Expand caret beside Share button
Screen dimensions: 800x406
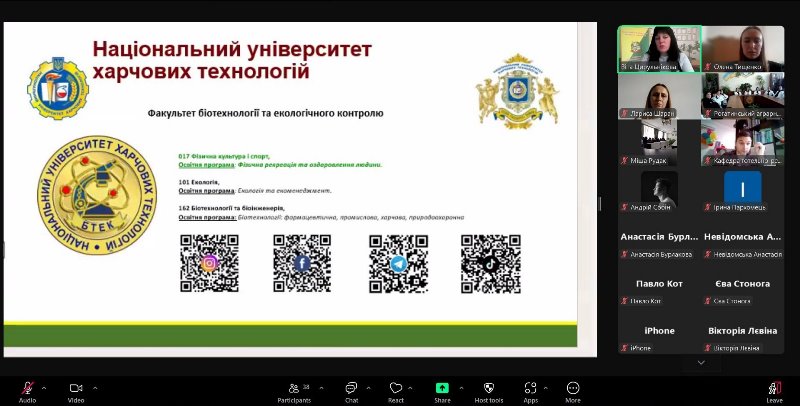461,388
